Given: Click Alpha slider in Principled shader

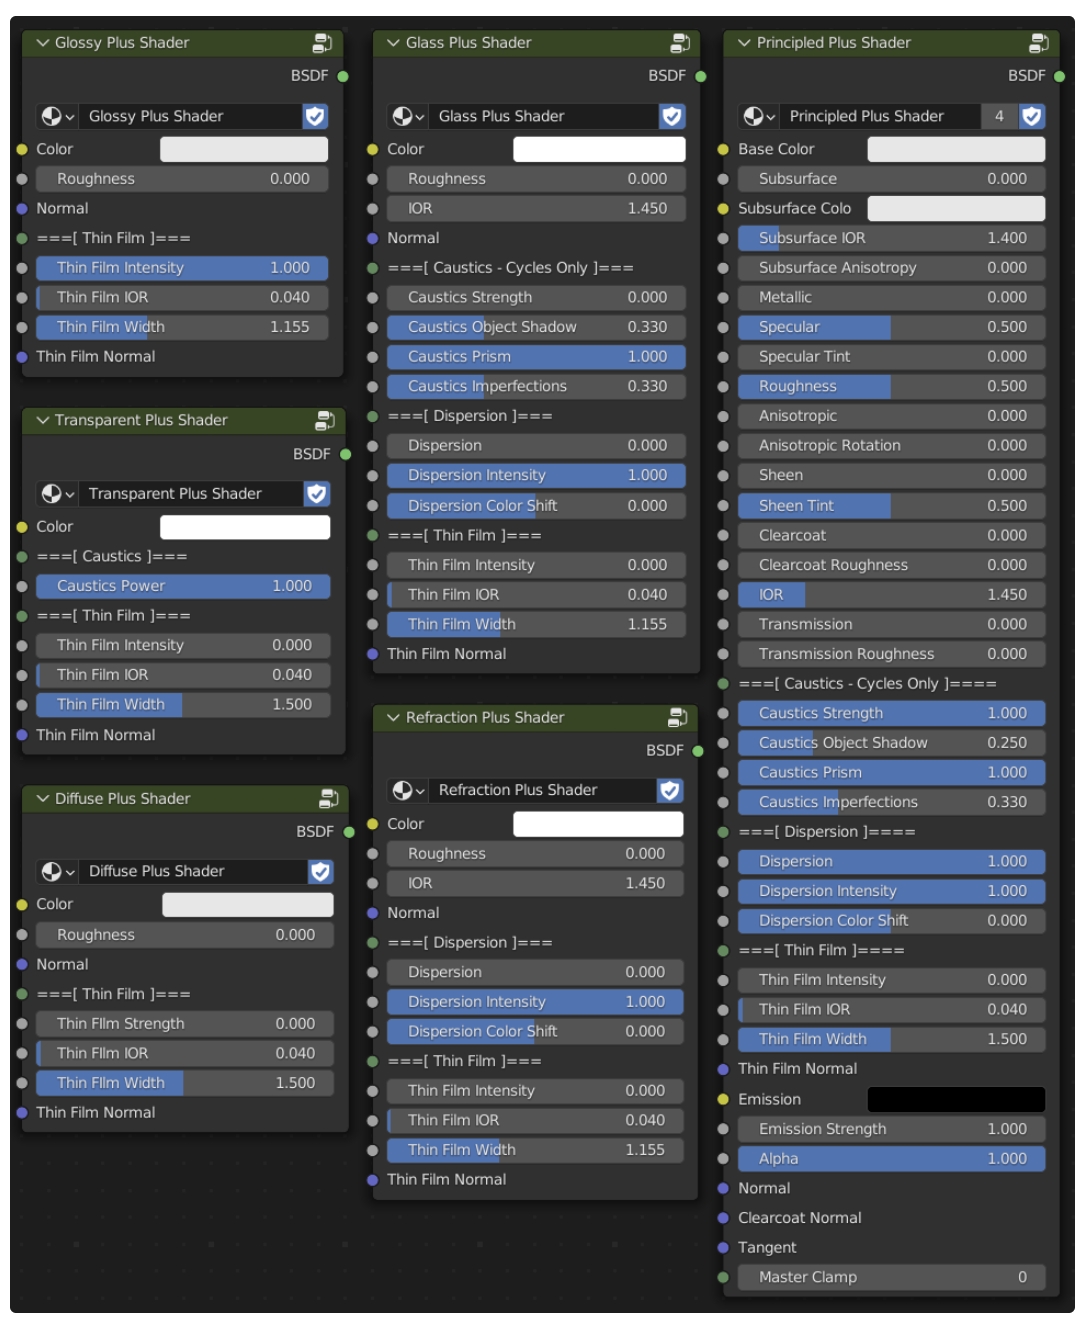Looking at the screenshot, I should (x=891, y=1159).
